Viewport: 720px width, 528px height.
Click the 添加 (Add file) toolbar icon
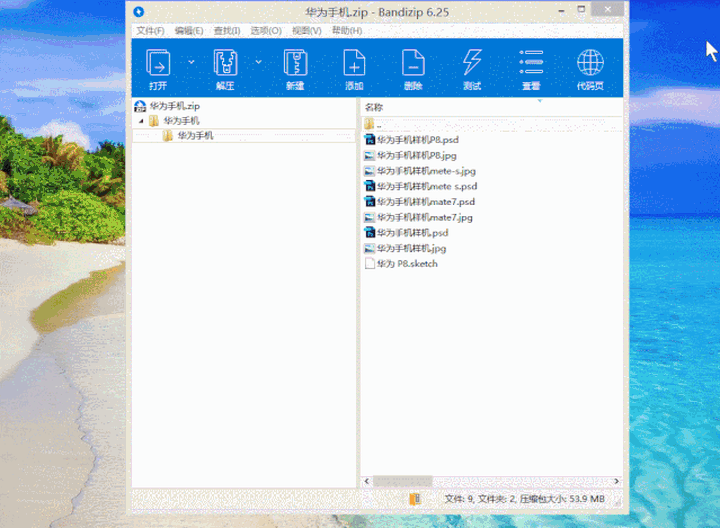pos(354,62)
